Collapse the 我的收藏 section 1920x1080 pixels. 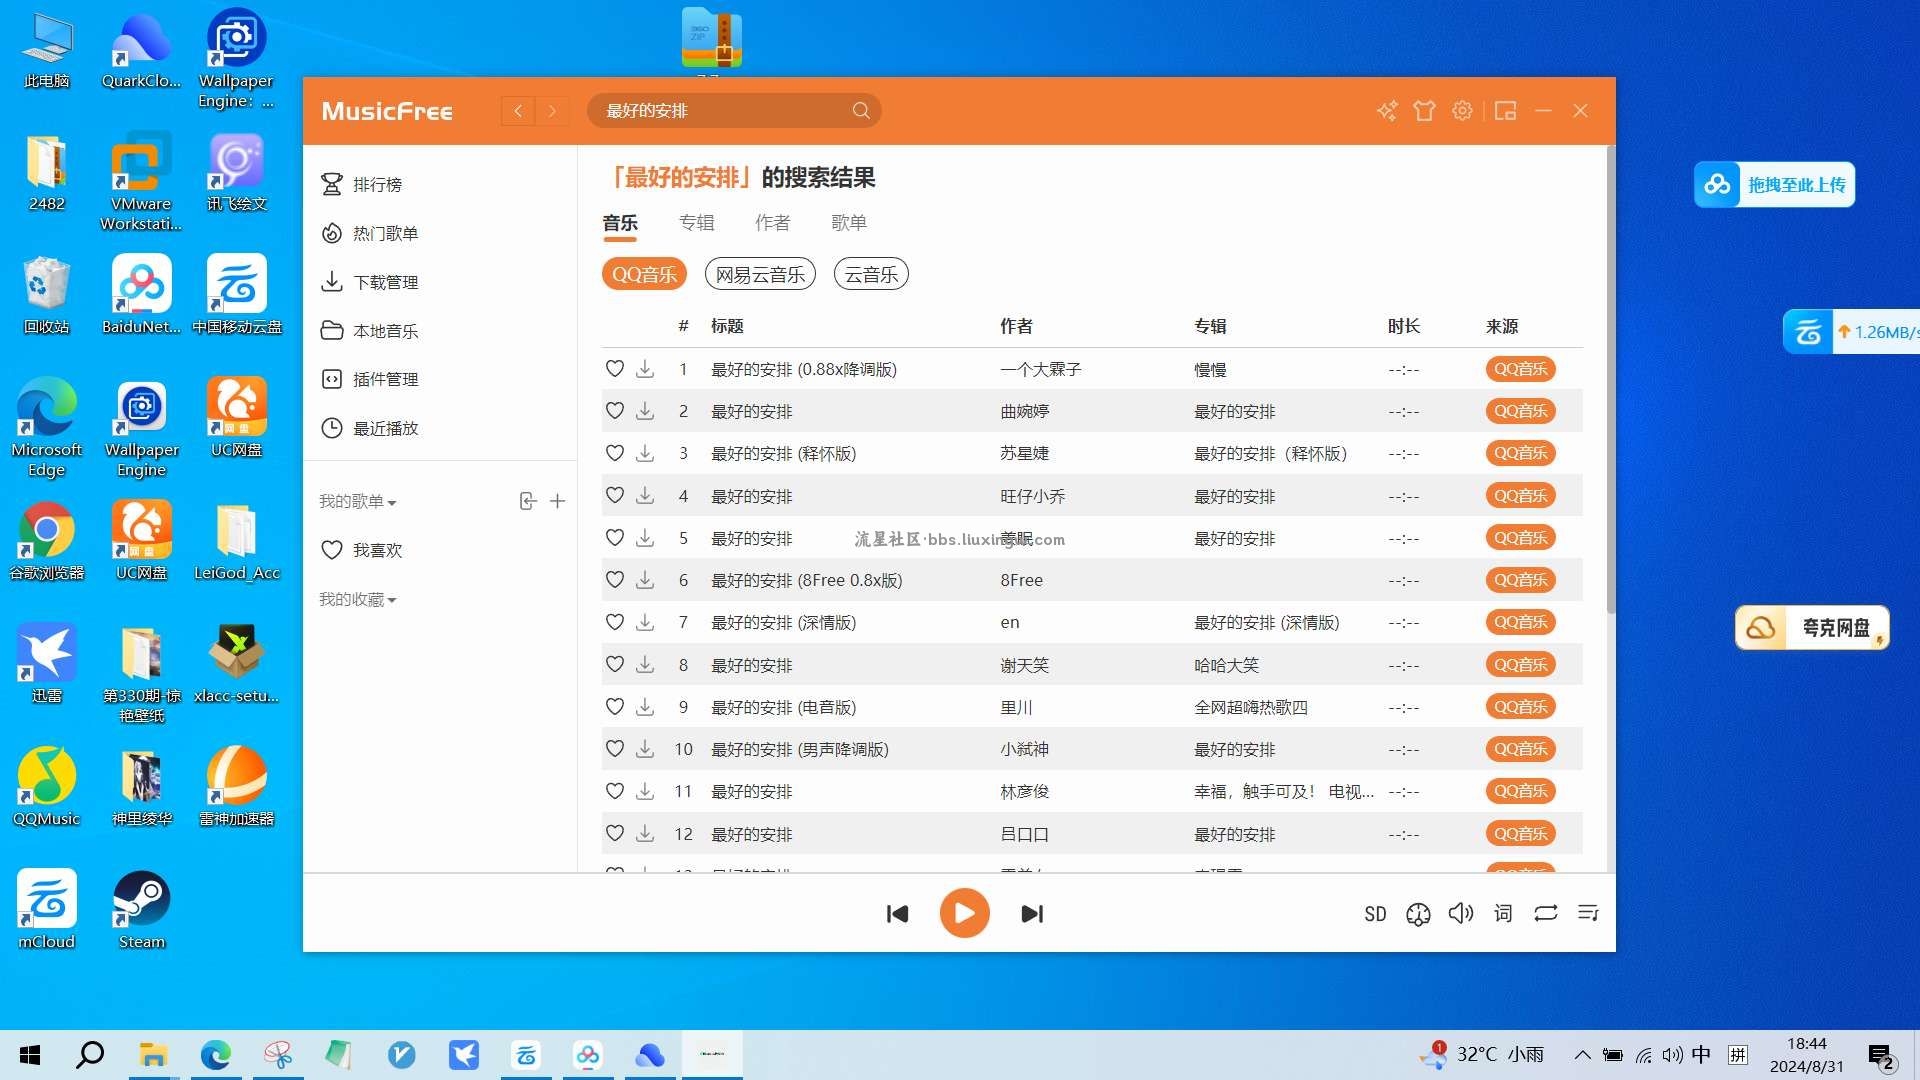pos(358,600)
